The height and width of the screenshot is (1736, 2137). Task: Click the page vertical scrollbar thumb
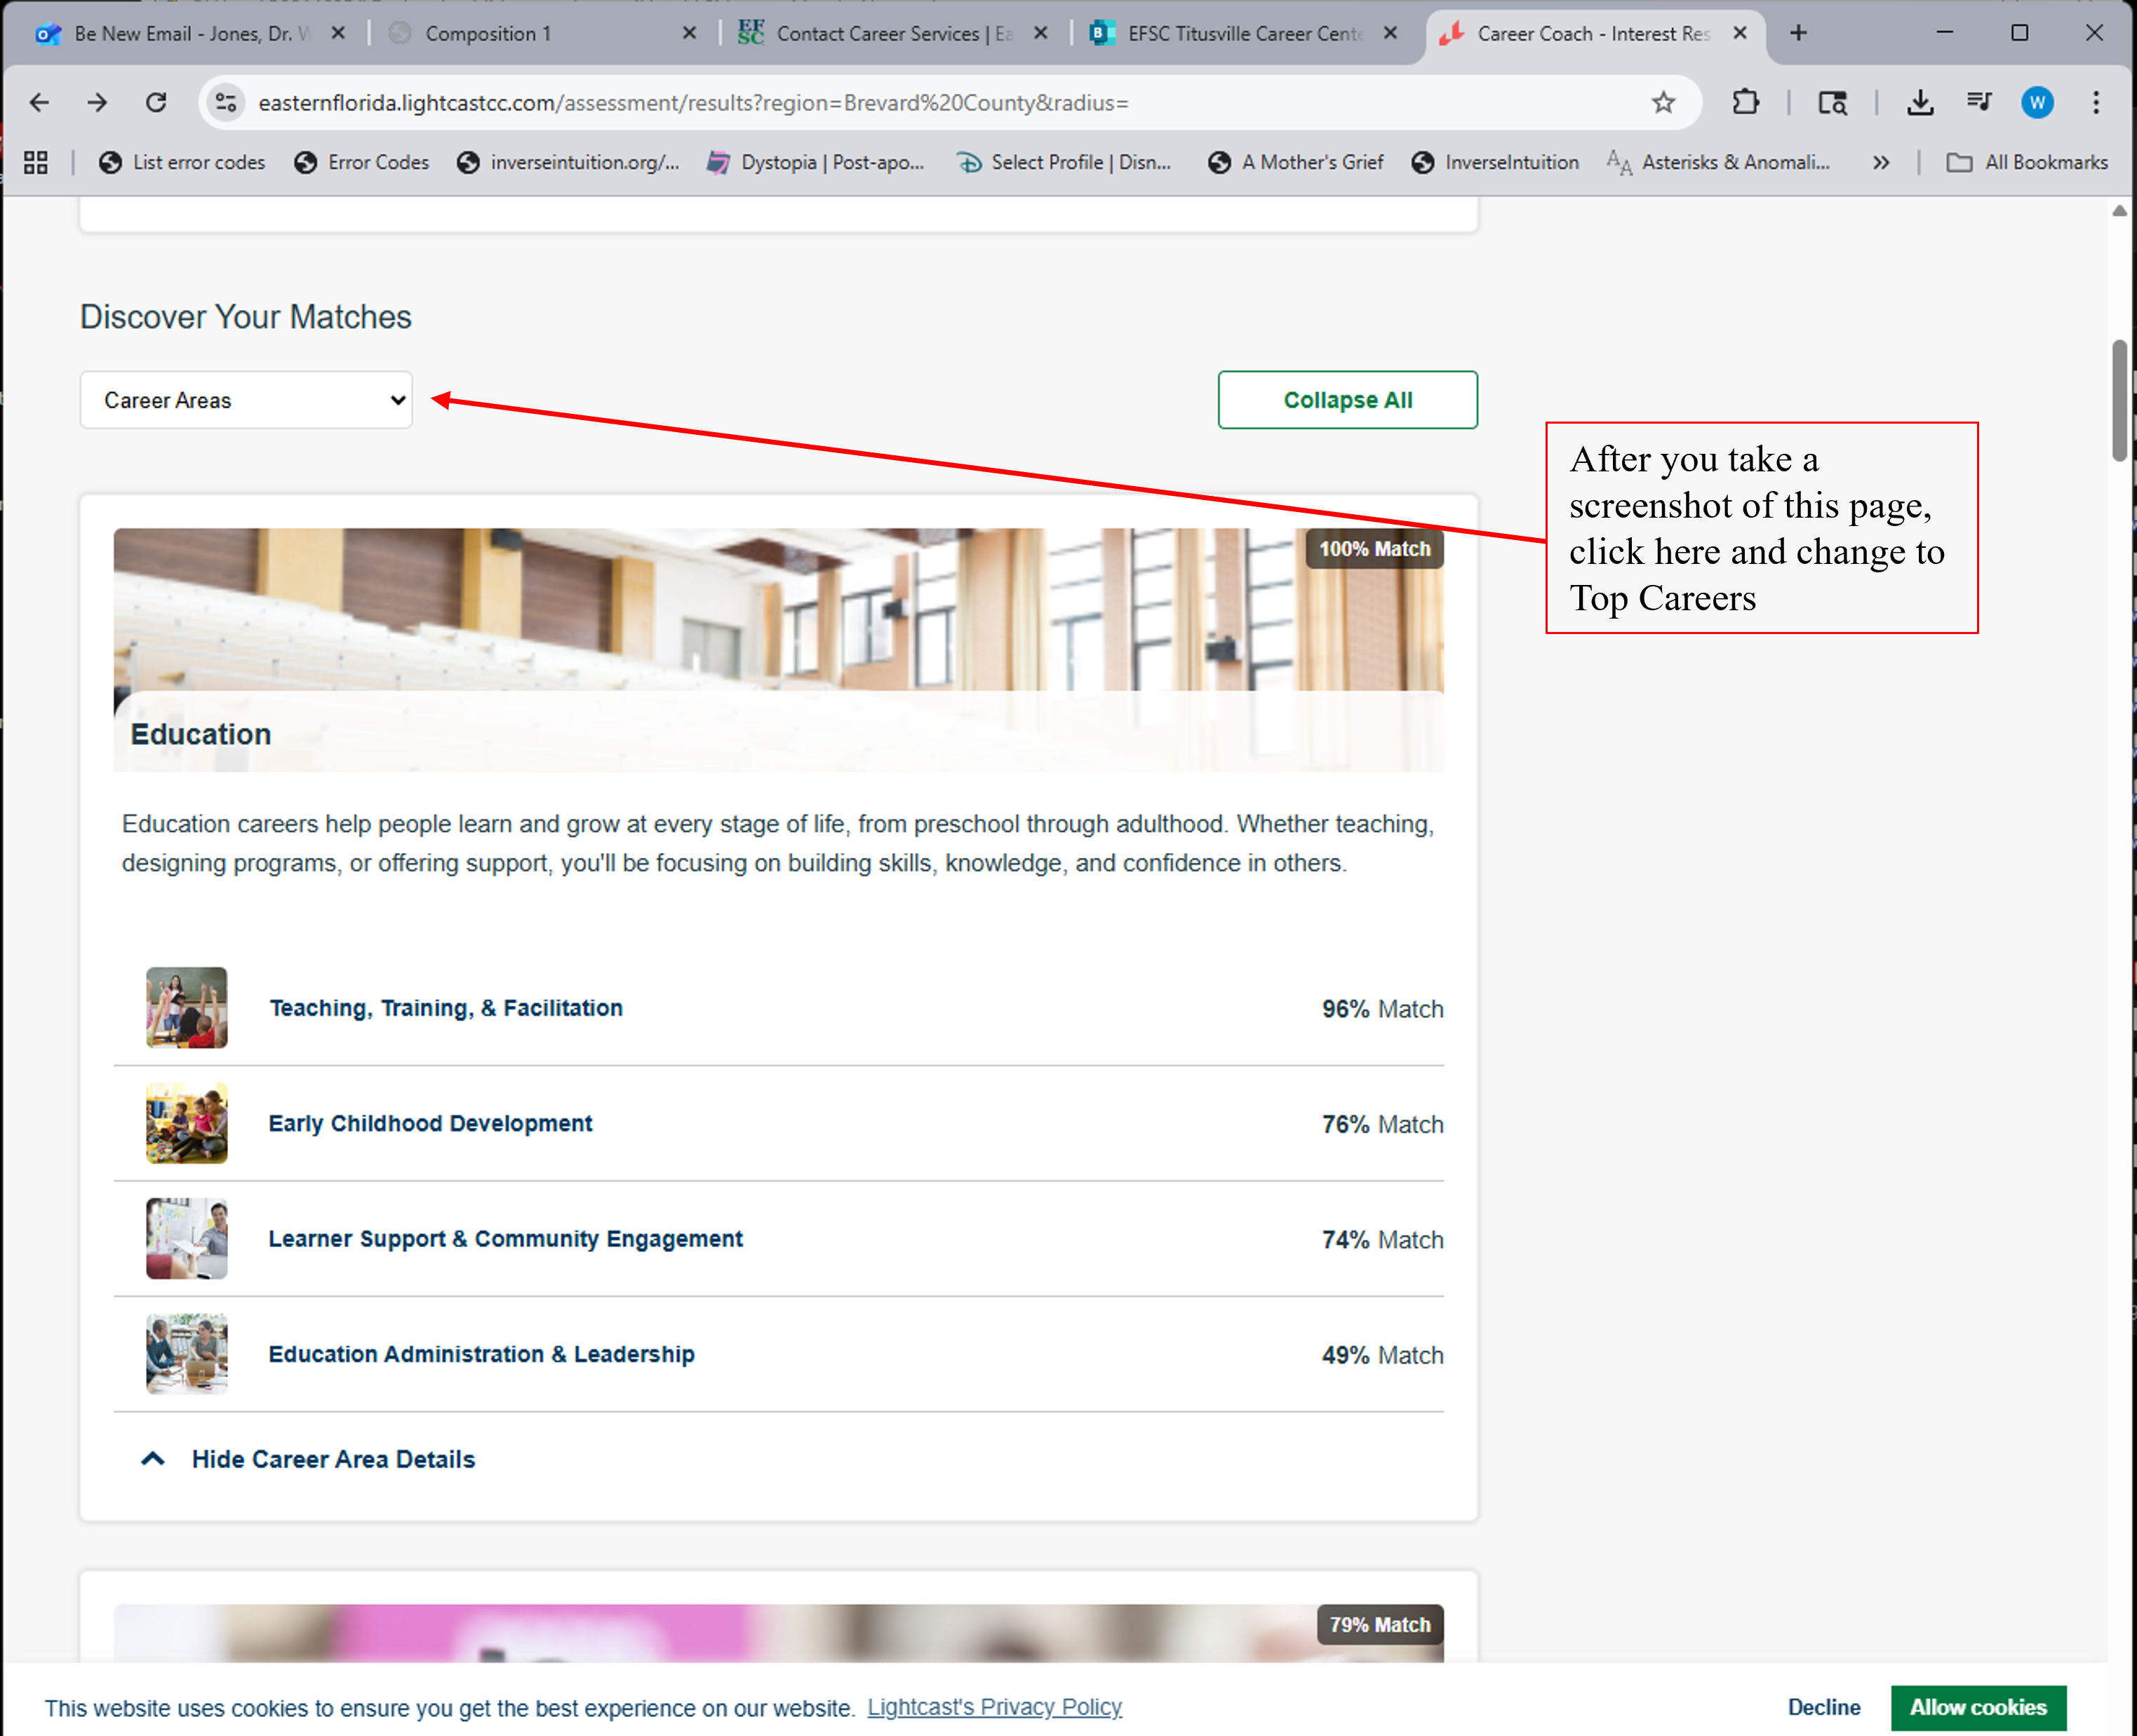coord(2119,400)
